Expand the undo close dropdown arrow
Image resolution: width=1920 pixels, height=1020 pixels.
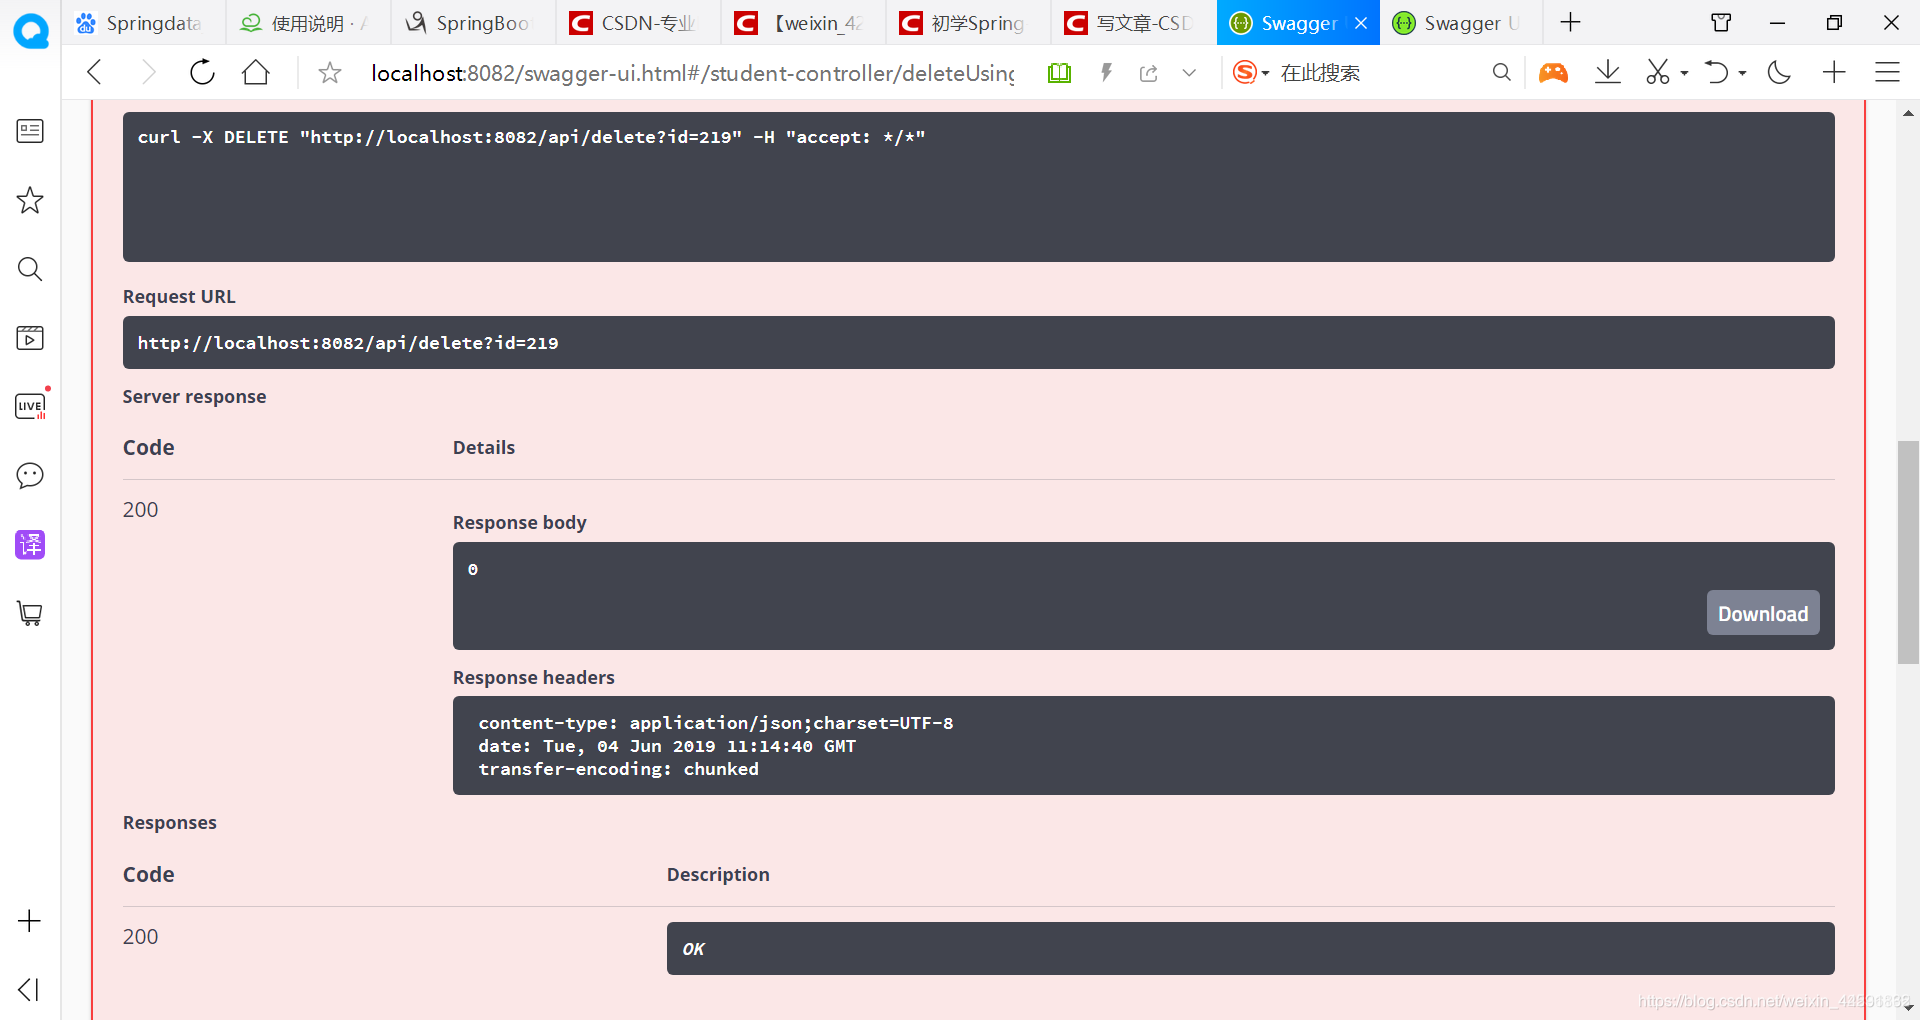click(x=1742, y=73)
